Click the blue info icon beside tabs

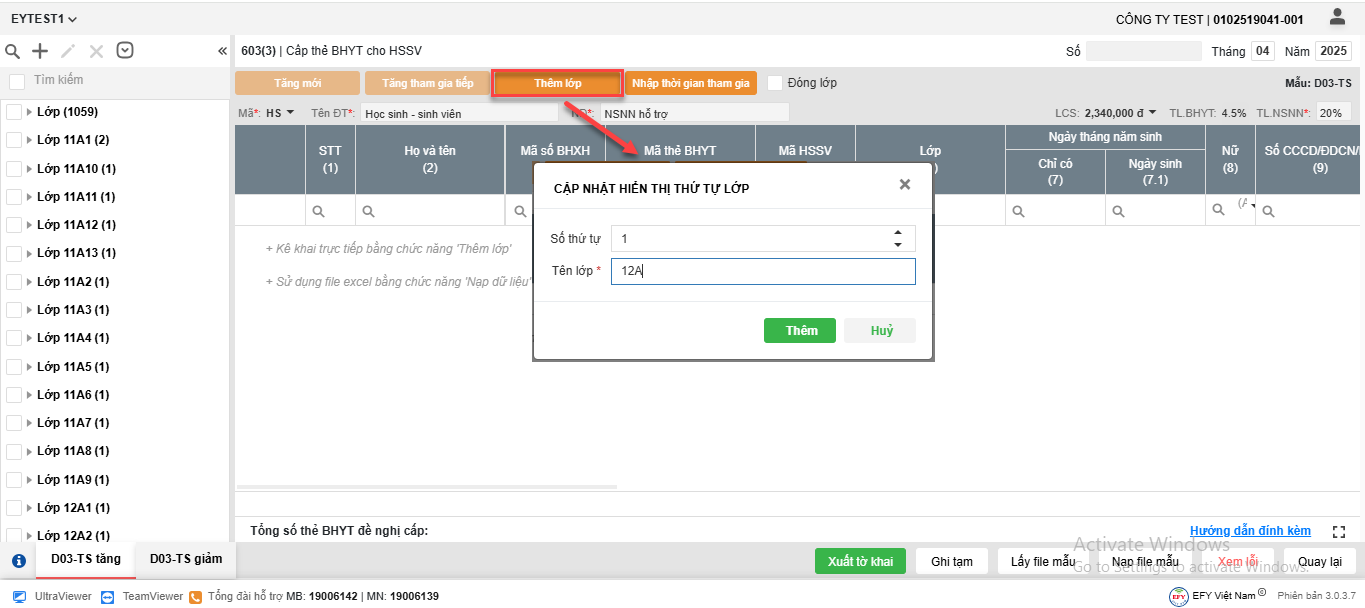[18, 561]
